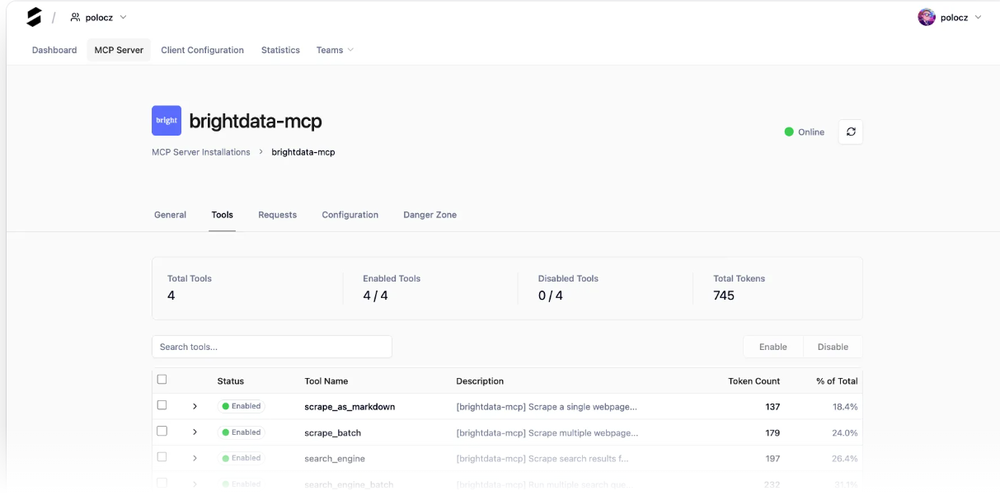
Task: Check the scrape_batch row checkbox
Action: (x=162, y=431)
